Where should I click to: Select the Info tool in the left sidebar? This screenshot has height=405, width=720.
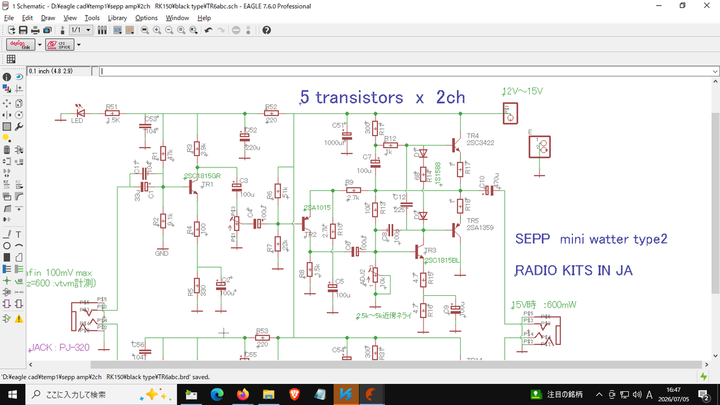[7, 77]
